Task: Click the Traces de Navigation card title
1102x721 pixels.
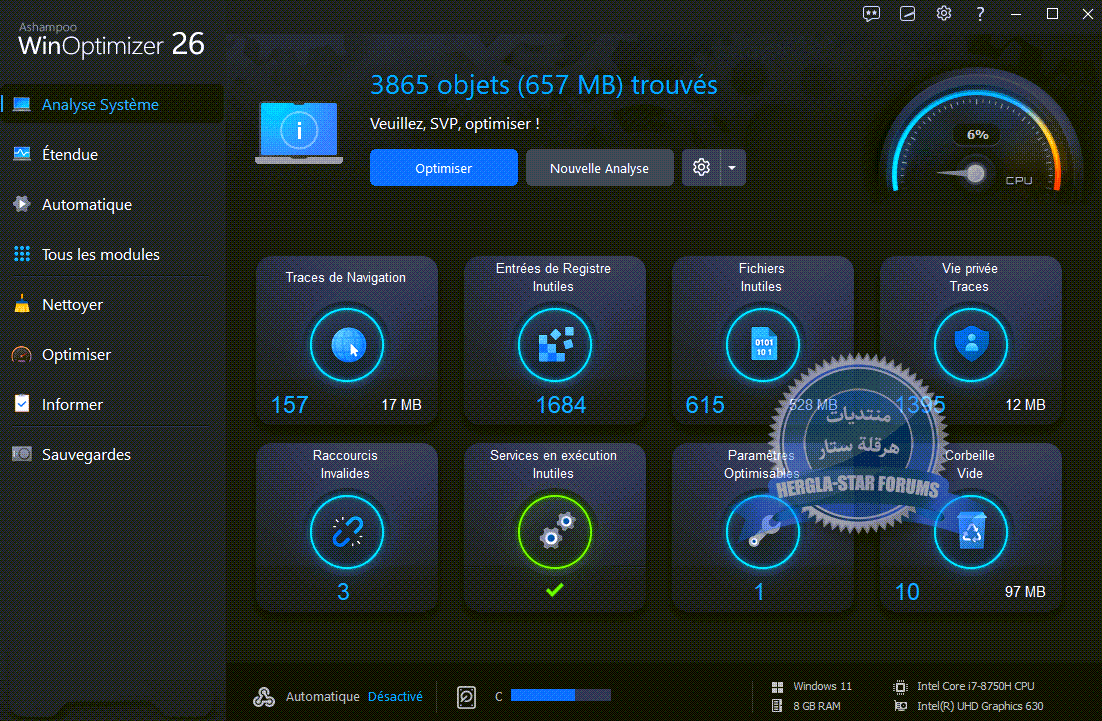Action: click(x=345, y=278)
